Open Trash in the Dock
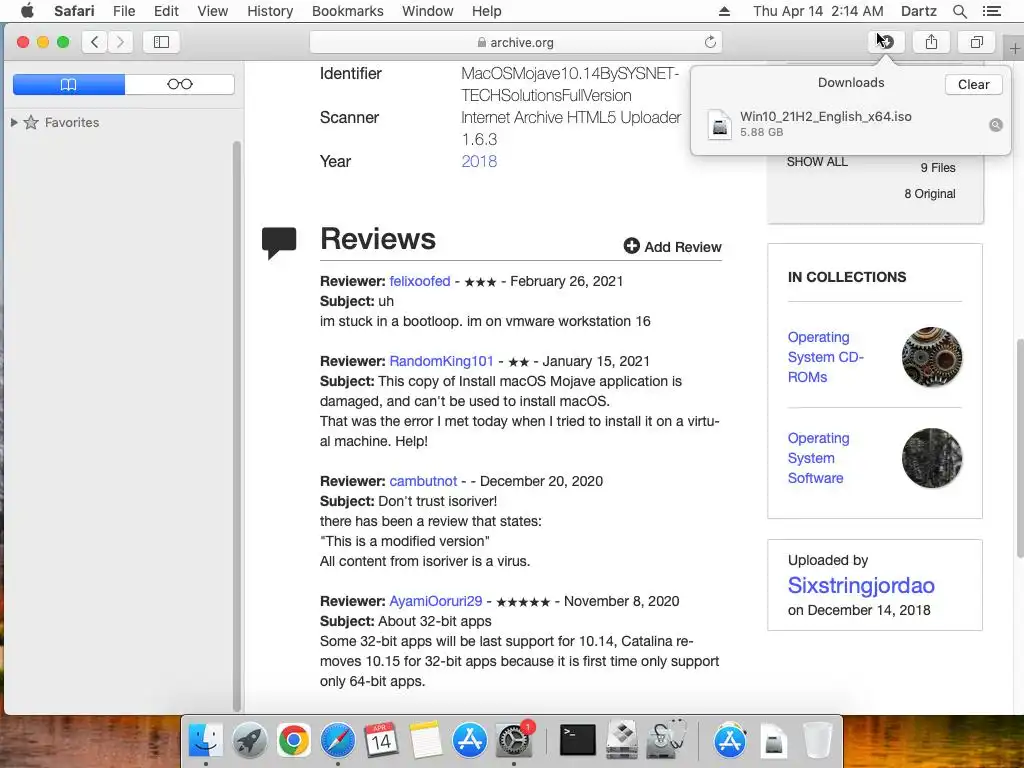Image resolution: width=1024 pixels, height=768 pixels. click(x=817, y=740)
